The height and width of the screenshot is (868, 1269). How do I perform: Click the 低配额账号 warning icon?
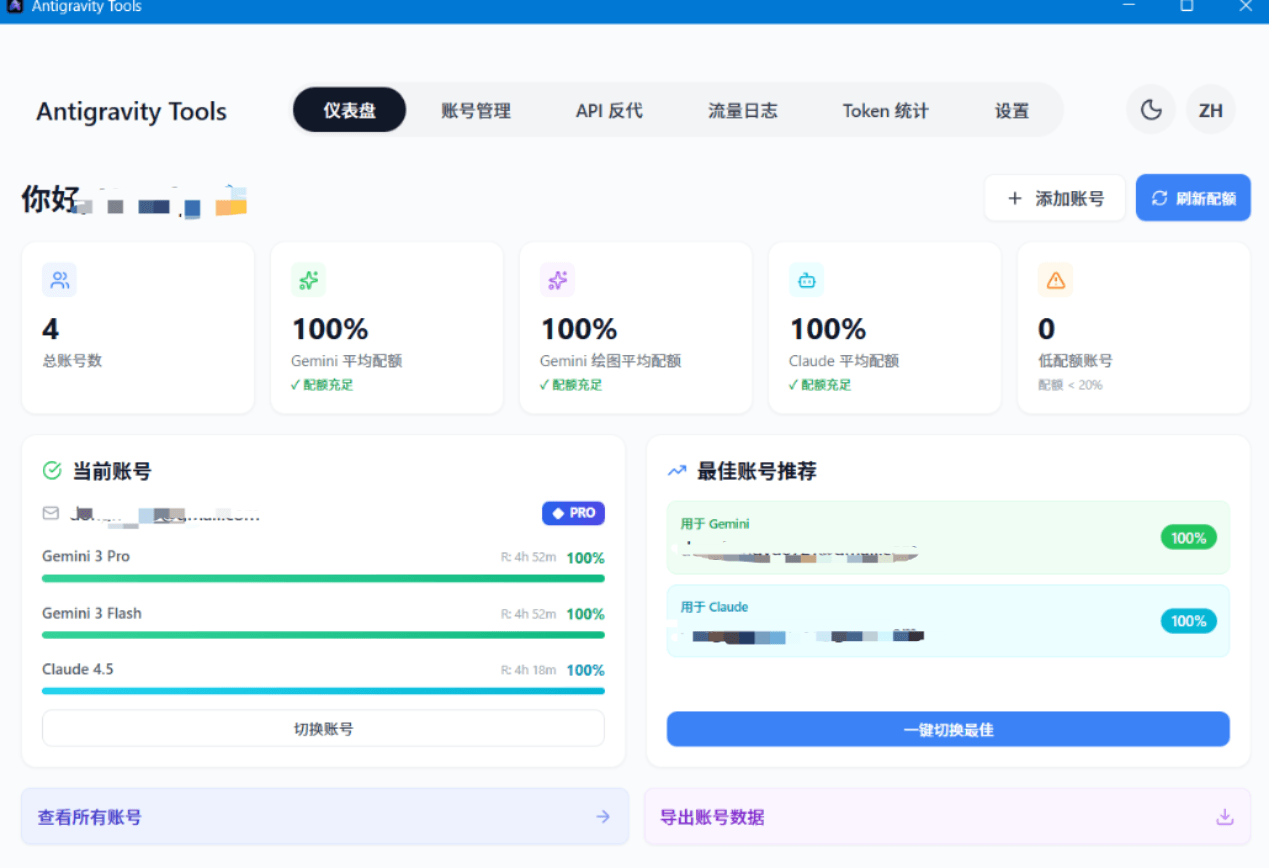tap(1056, 280)
